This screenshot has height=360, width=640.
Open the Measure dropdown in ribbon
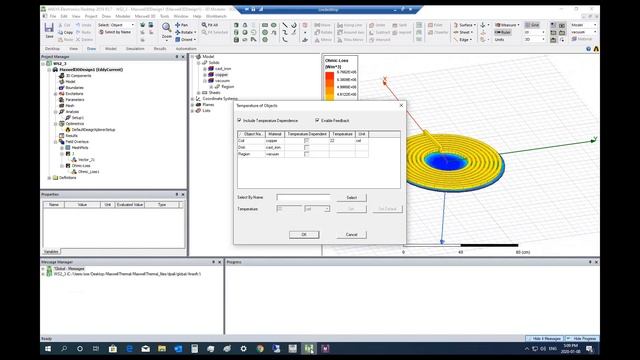507,25
